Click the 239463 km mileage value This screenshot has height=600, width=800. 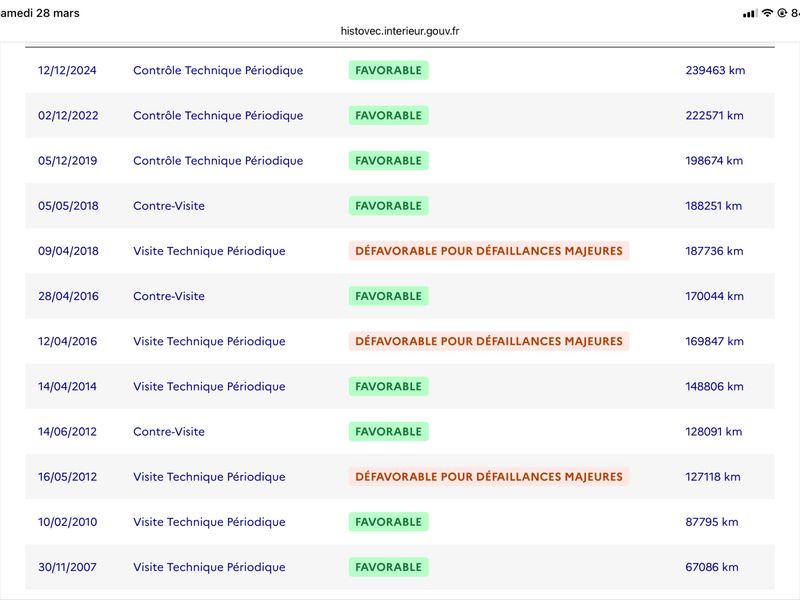coord(715,70)
